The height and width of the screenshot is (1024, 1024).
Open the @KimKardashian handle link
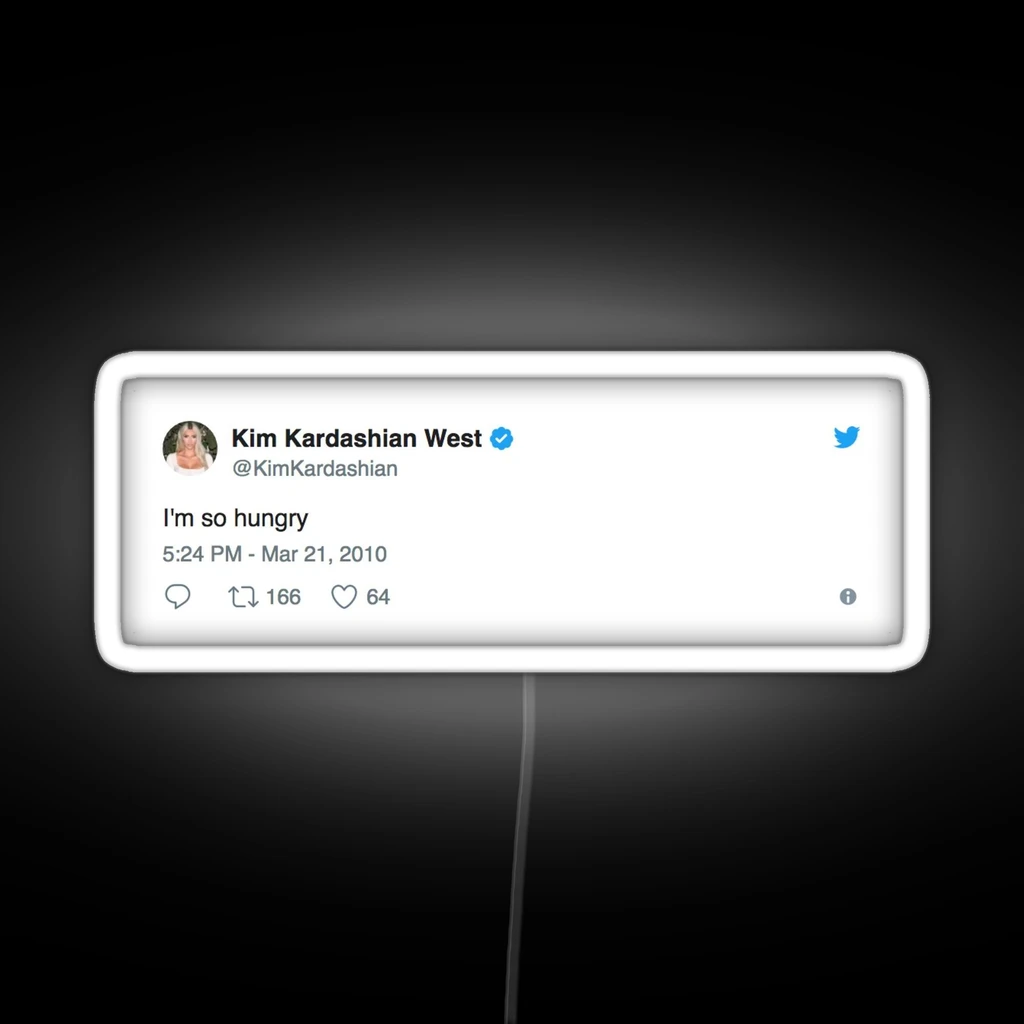tap(315, 468)
